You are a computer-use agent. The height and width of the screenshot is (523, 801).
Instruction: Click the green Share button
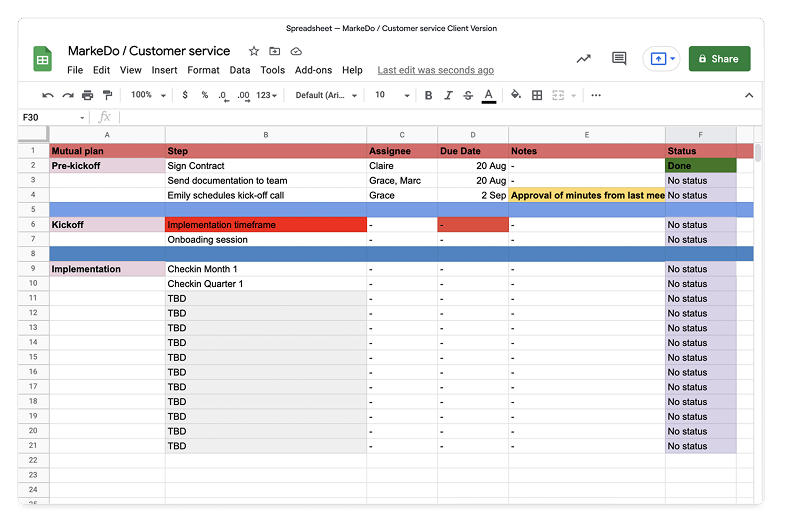pyautogui.click(x=719, y=59)
